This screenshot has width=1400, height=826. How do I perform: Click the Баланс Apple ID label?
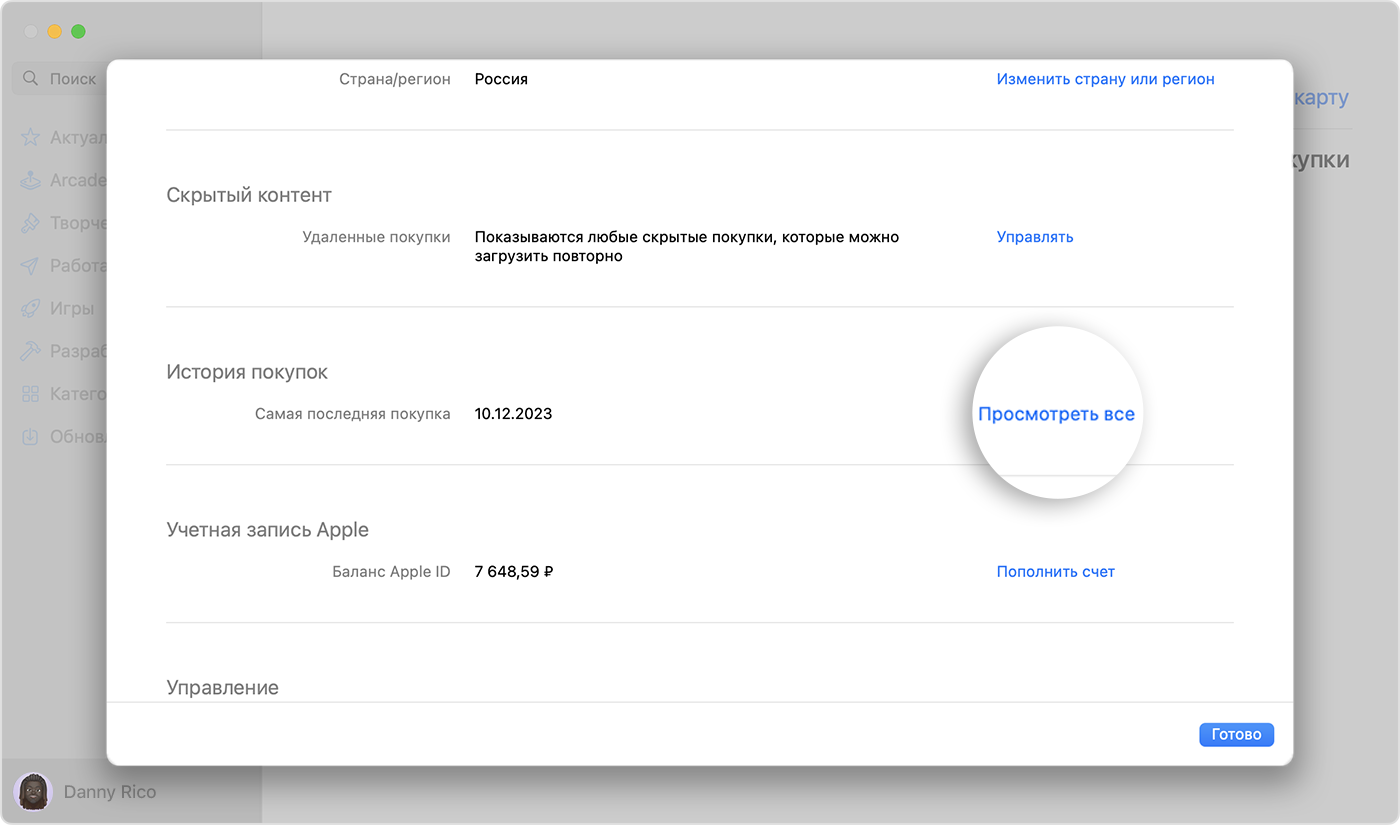click(x=391, y=572)
